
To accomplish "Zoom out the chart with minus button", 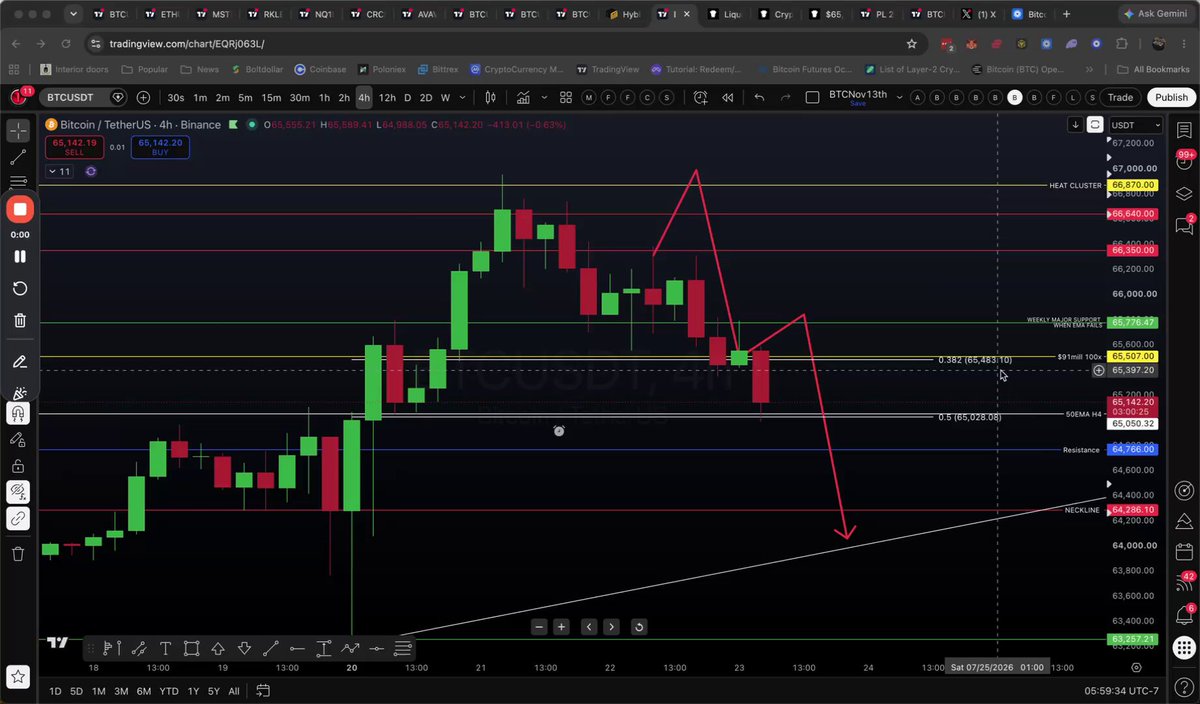I will 540,627.
